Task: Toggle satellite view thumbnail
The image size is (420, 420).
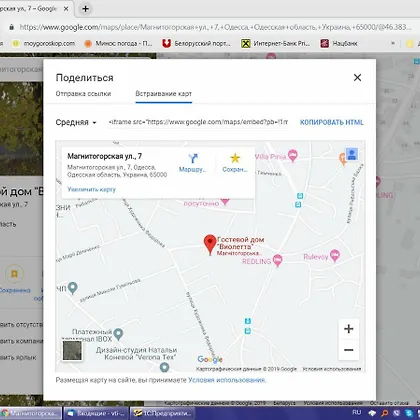Action: pyautogui.click(x=72, y=350)
